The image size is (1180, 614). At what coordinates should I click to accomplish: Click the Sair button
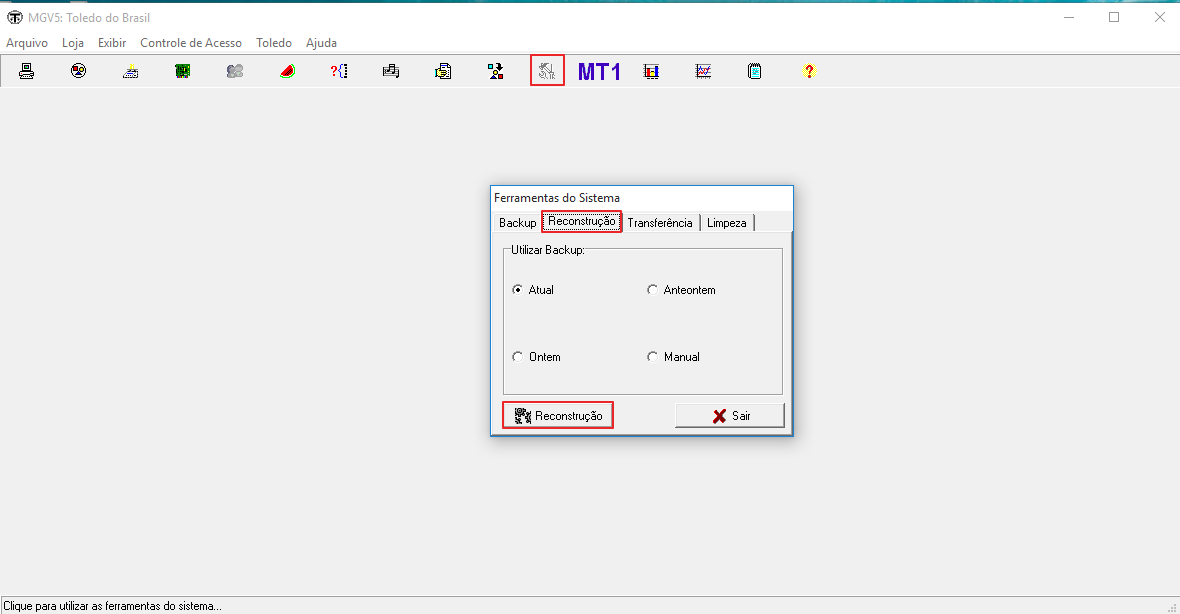tap(729, 416)
